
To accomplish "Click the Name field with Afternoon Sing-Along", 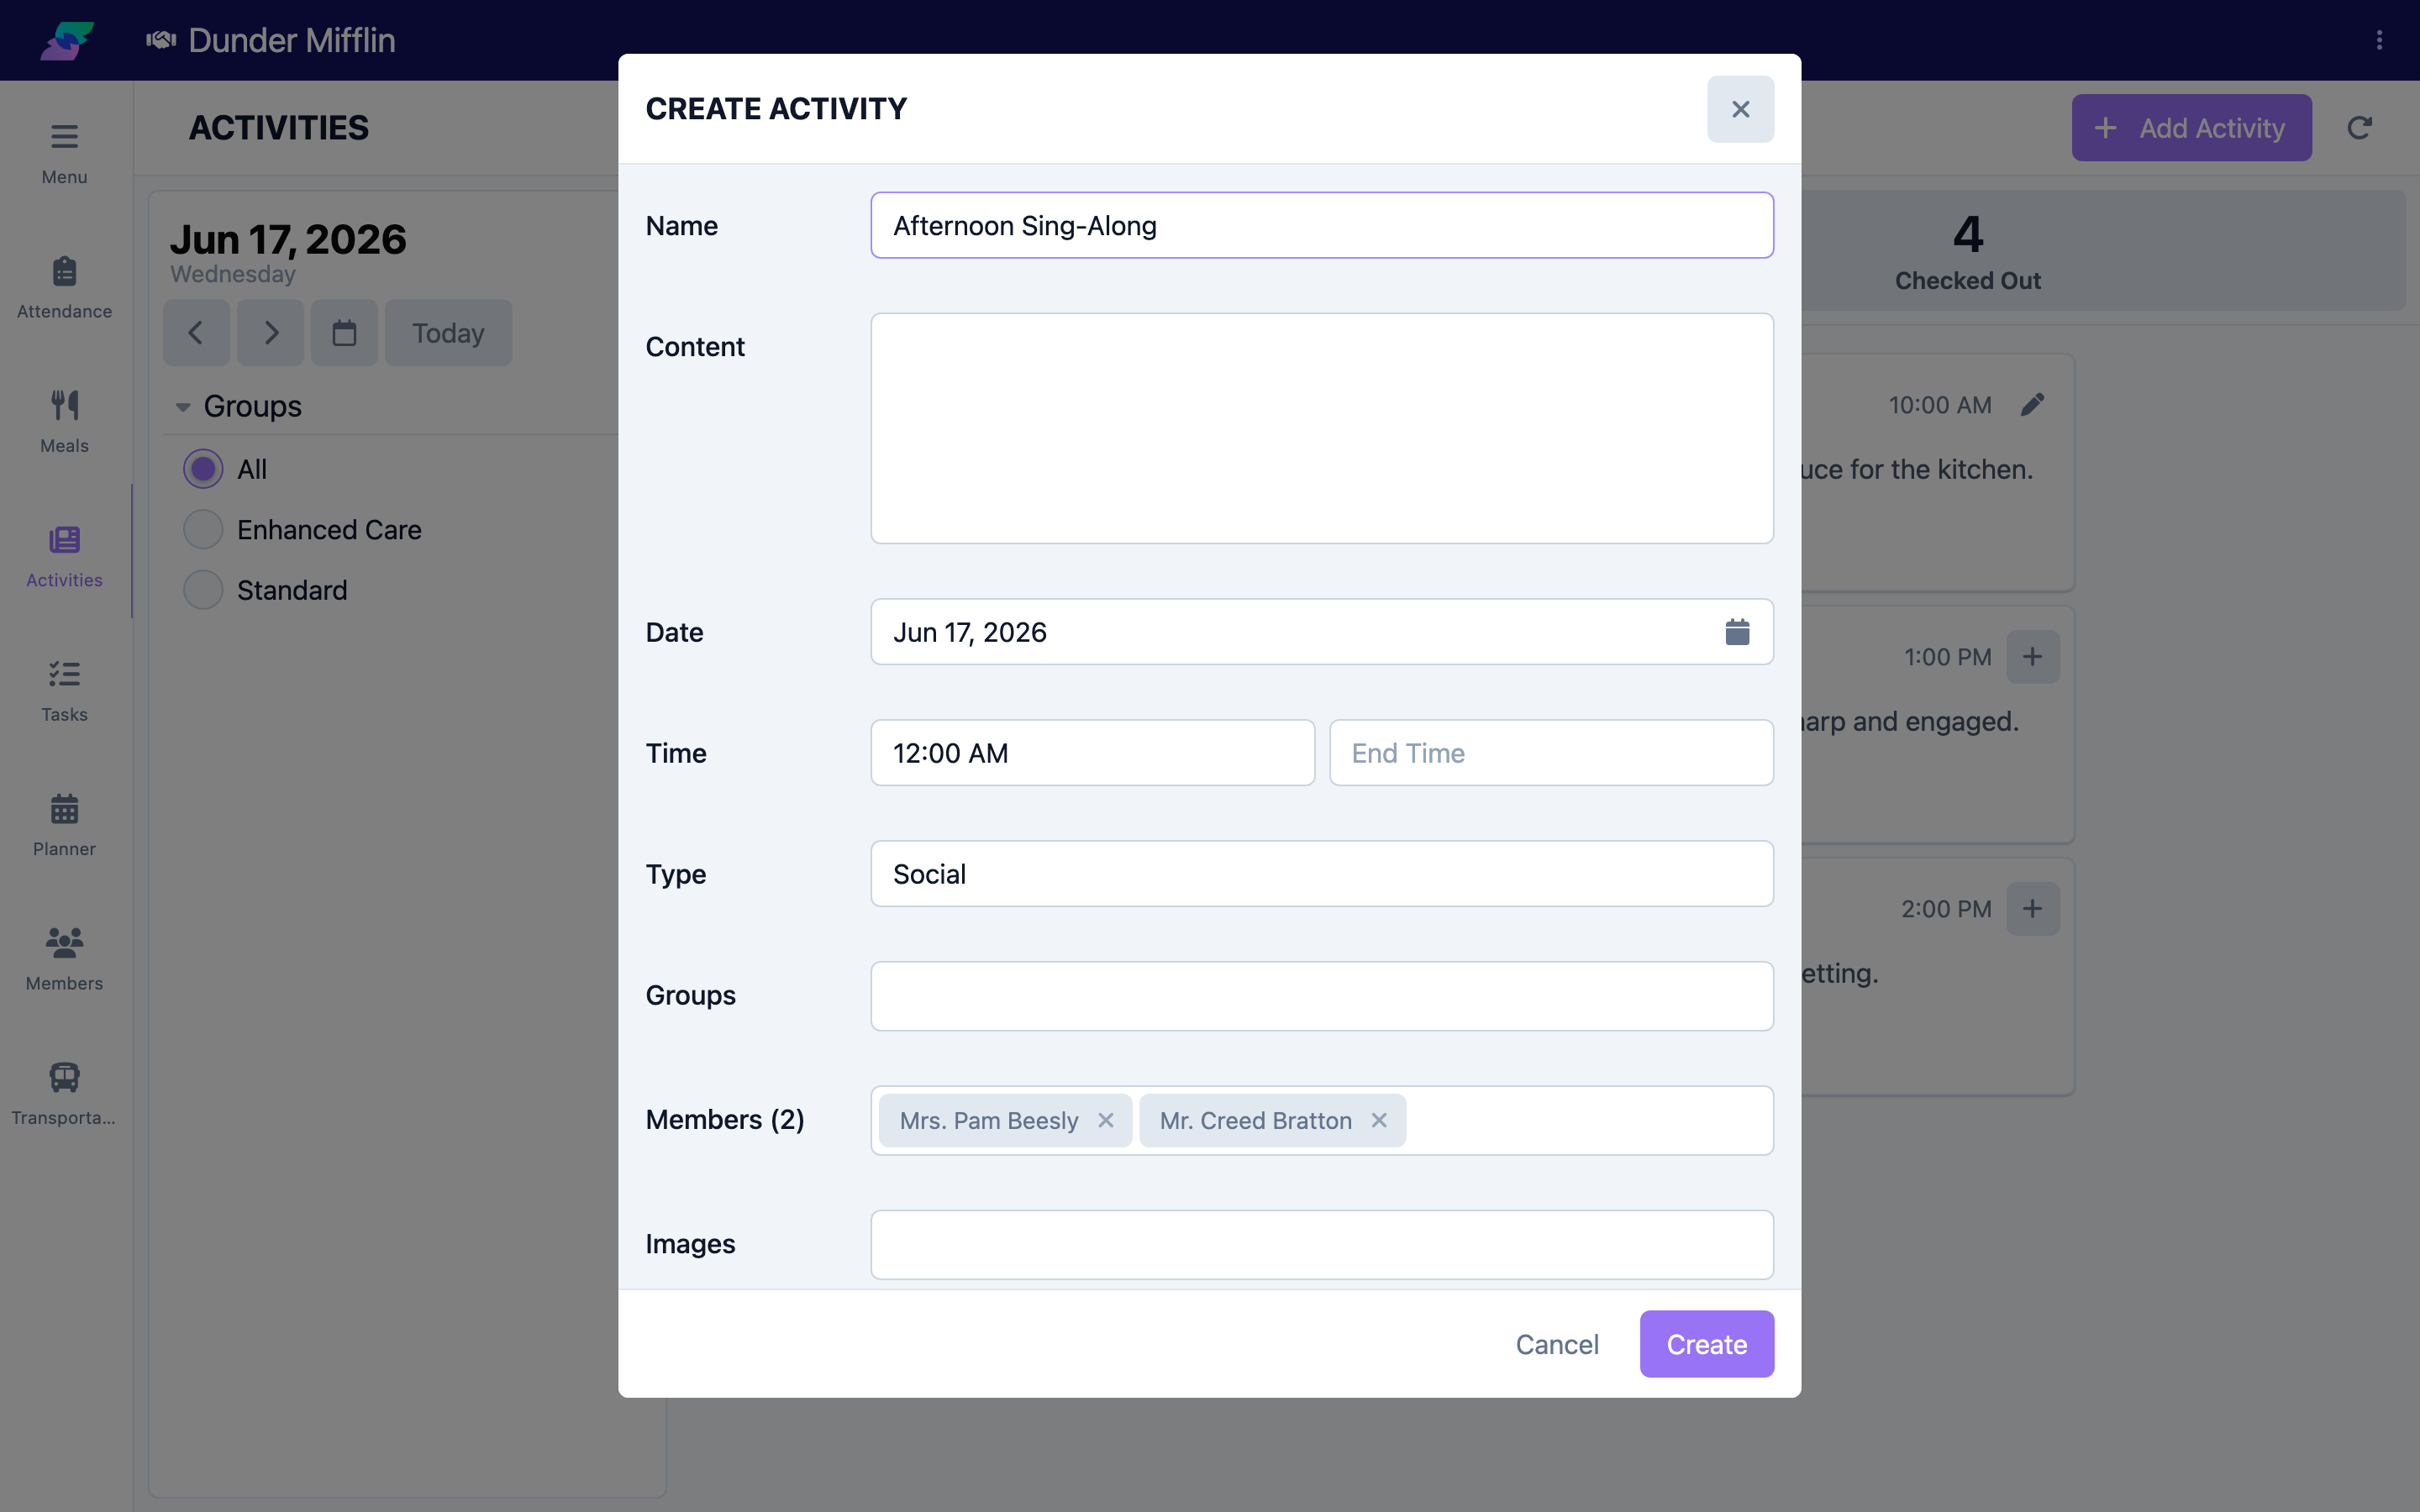I will pos(1322,225).
